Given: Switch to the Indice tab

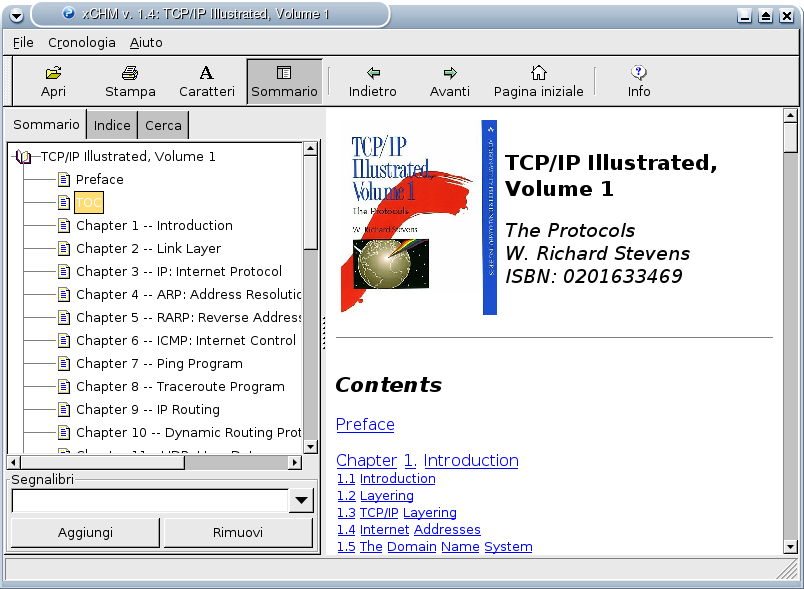Looking at the screenshot, I should pyautogui.click(x=112, y=125).
